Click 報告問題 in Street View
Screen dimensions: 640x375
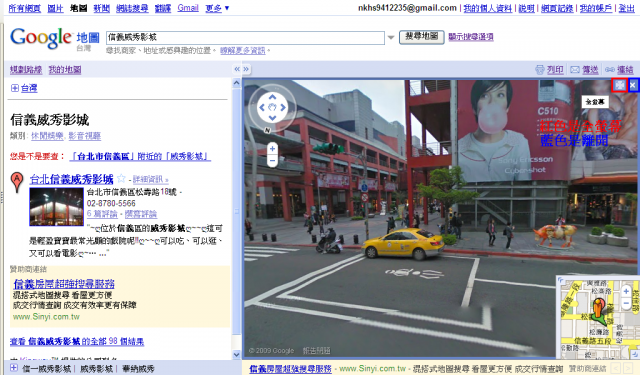(317, 351)
